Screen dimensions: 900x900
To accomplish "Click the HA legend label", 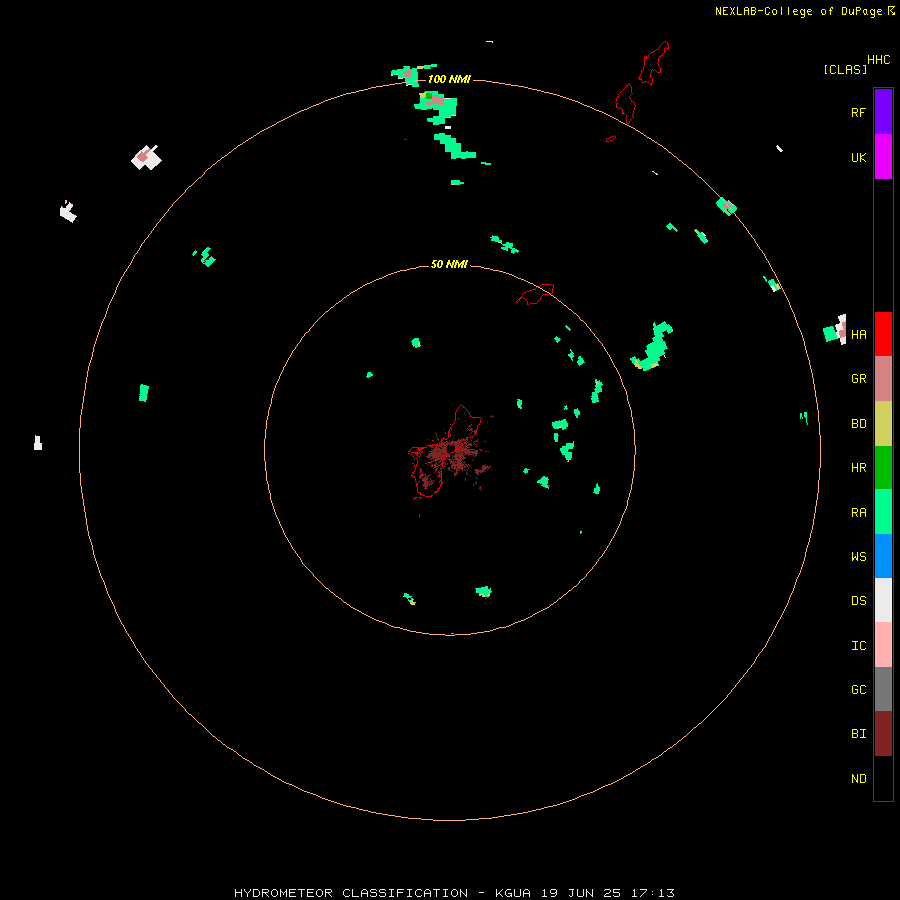I will (x=858, y=334).
